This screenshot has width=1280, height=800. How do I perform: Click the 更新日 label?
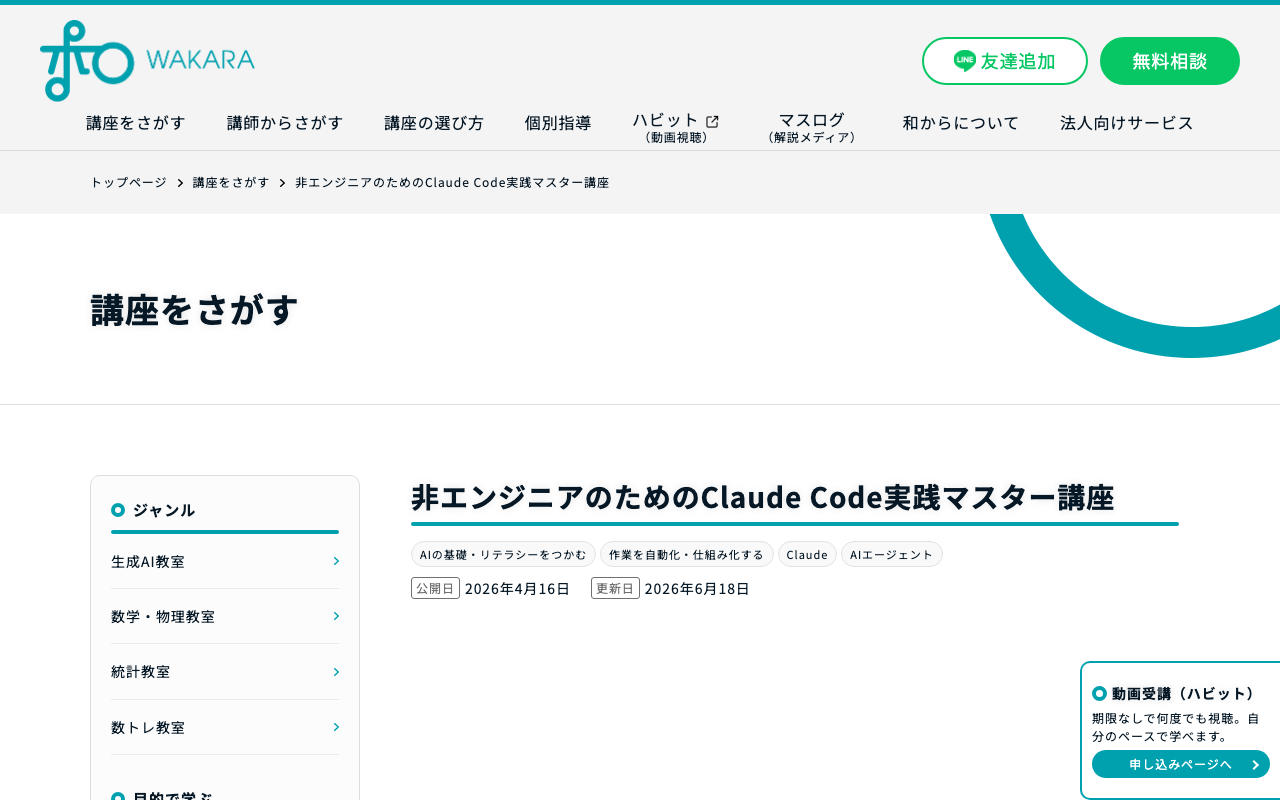click(615, 588)
